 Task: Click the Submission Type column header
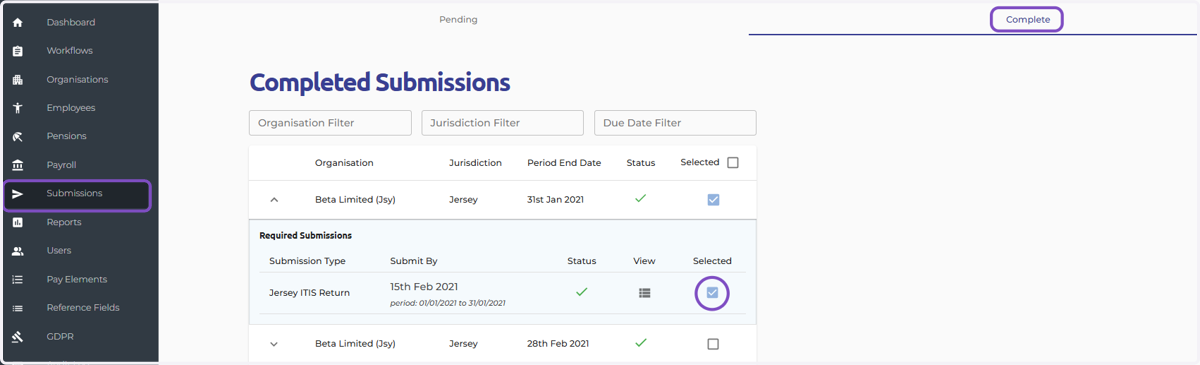pyautogui.click(x=307, y=261)
